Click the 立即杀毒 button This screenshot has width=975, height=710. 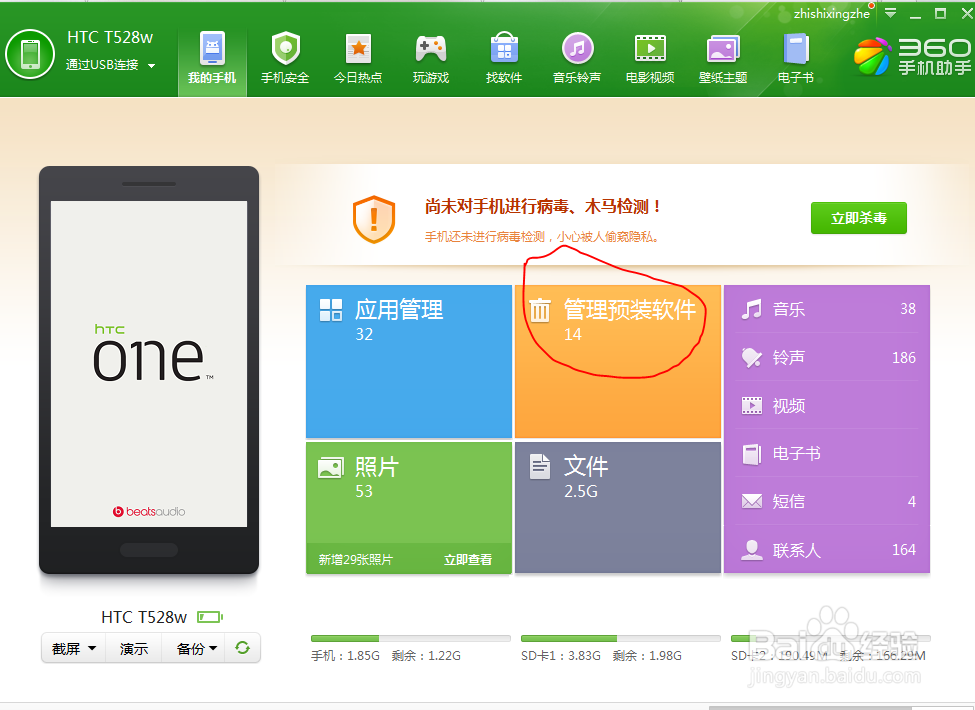pyautogui.click(x=859, y=218)
